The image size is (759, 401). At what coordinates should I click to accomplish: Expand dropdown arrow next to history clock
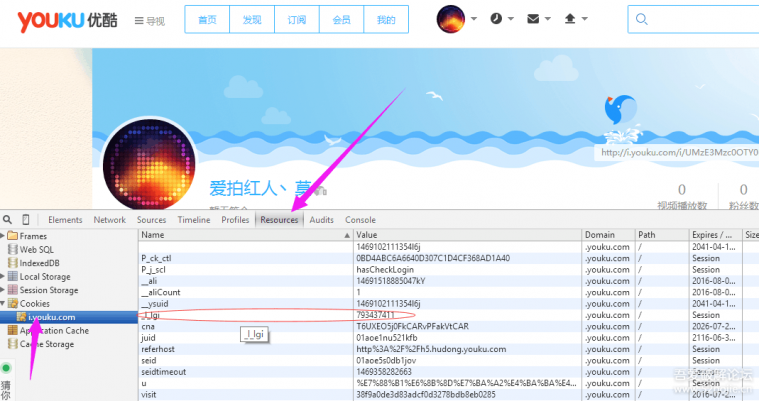click(511, 19)
